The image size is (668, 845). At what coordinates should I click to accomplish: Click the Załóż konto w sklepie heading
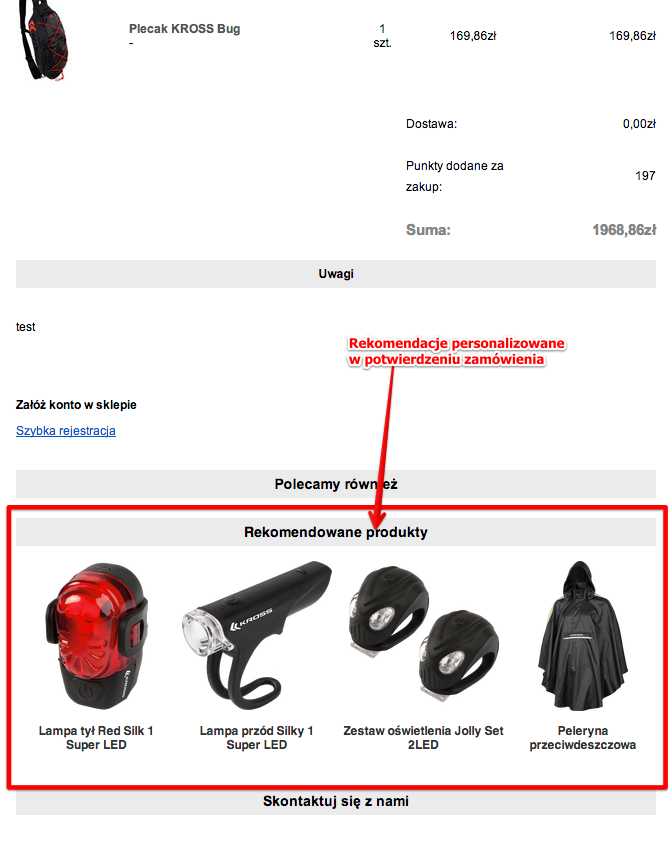(76, 405)
